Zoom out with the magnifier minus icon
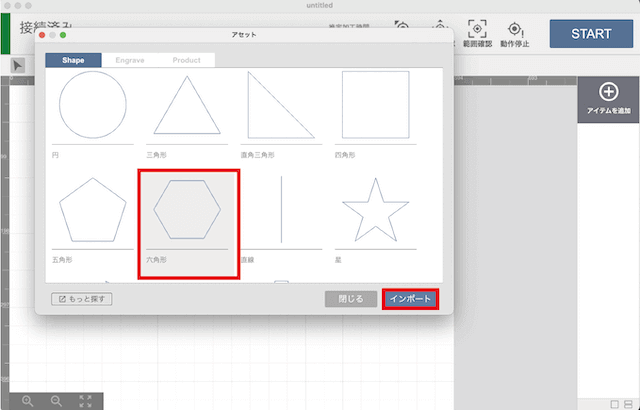Image resolution: width=640 pixels, height=410 pixels. tap(56, 400)
